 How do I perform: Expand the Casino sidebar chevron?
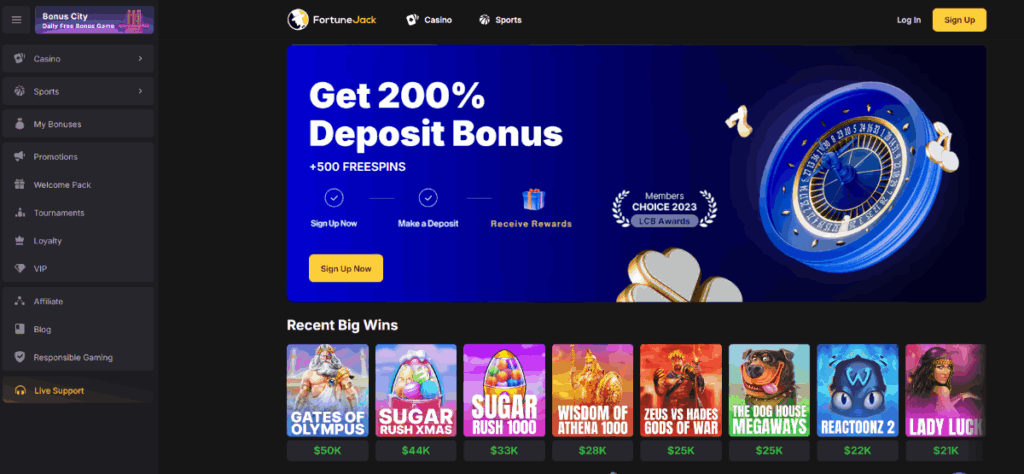(x=140, y=59)
